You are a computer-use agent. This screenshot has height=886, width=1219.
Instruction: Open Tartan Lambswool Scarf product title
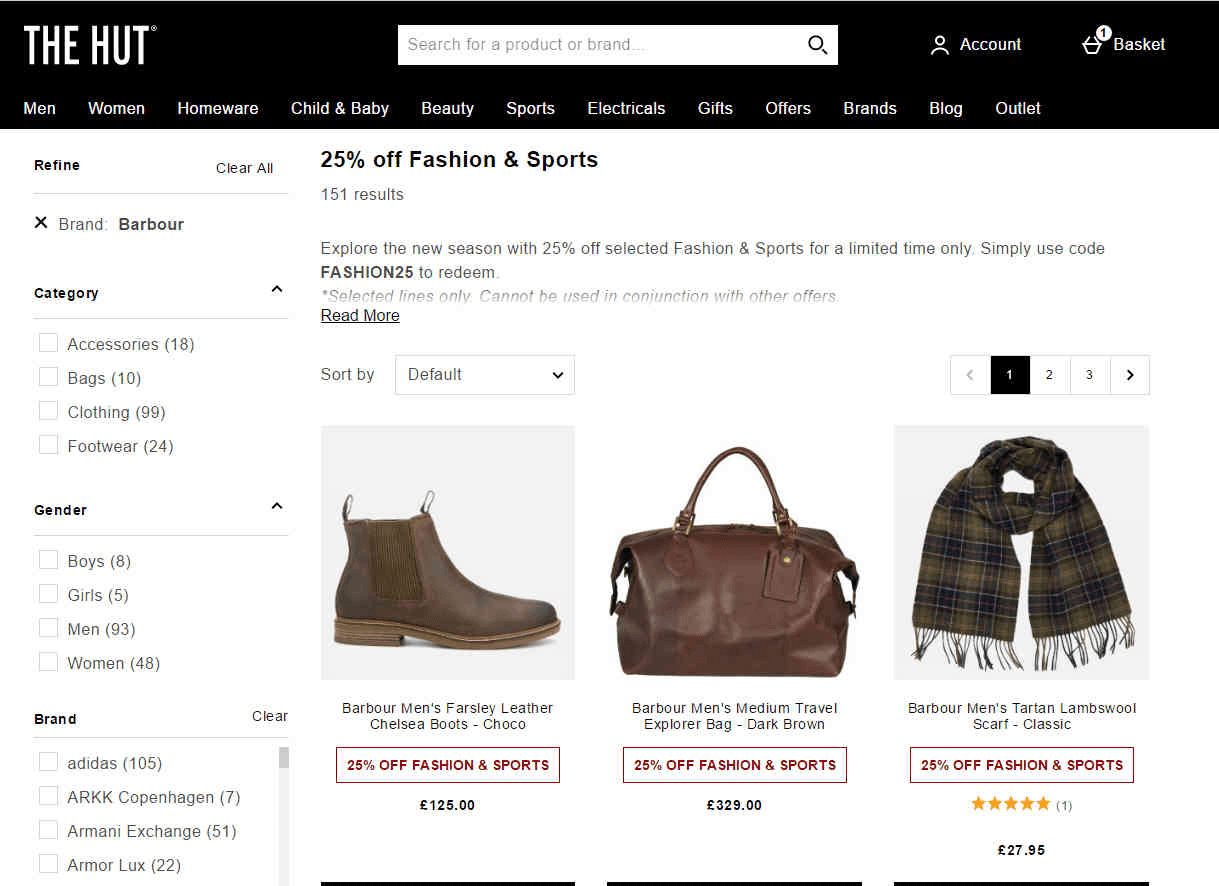(1022, 716)
